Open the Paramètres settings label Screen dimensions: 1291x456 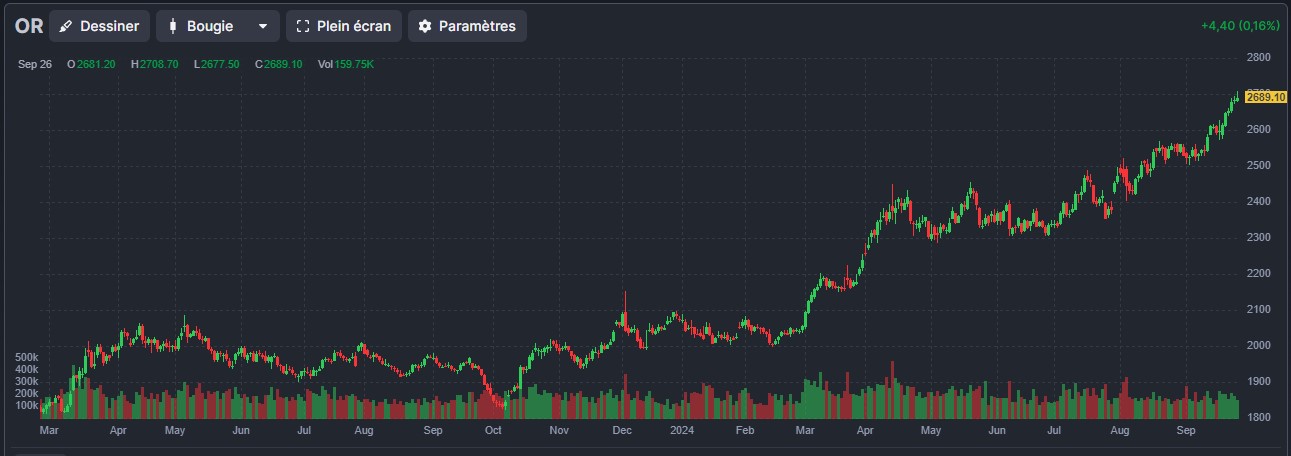[477, 26]
